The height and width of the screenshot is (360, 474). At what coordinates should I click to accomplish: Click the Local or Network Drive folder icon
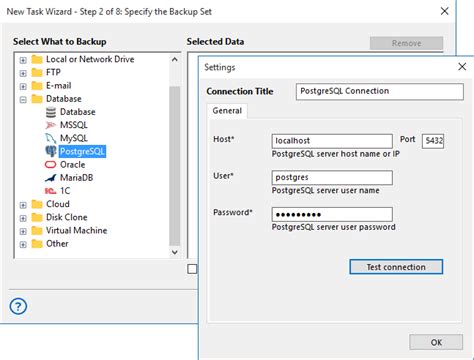click(x=37, y=60)
